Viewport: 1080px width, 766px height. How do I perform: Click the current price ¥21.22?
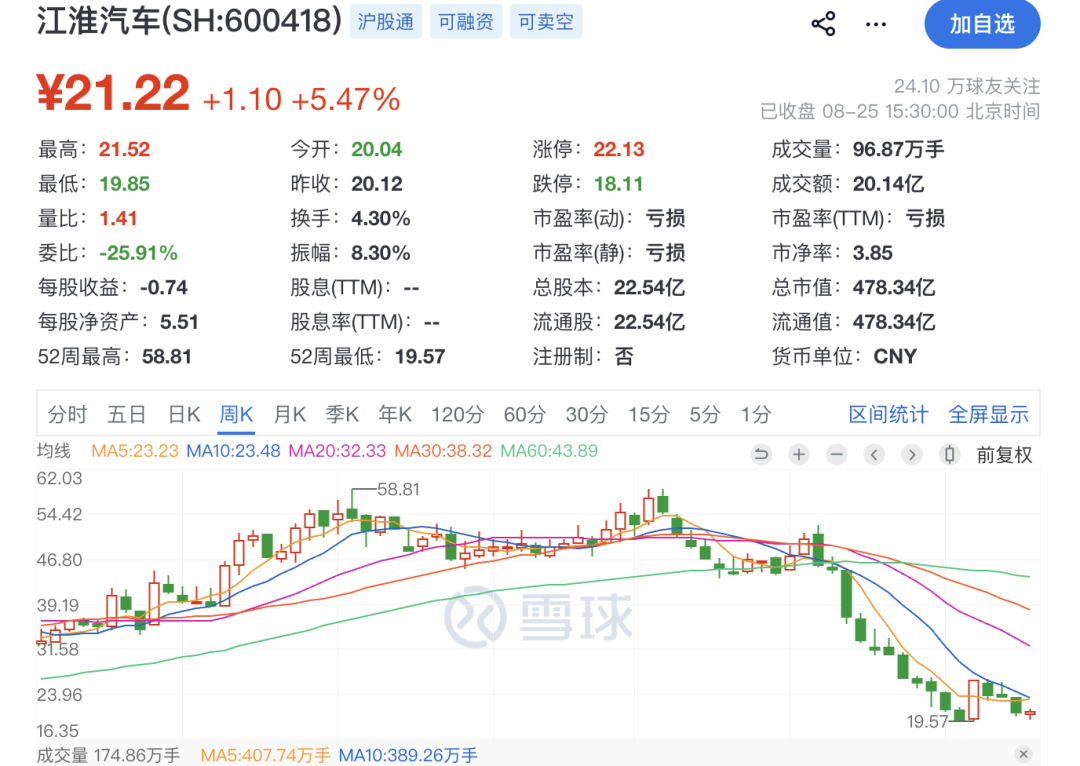pos(114,93)
